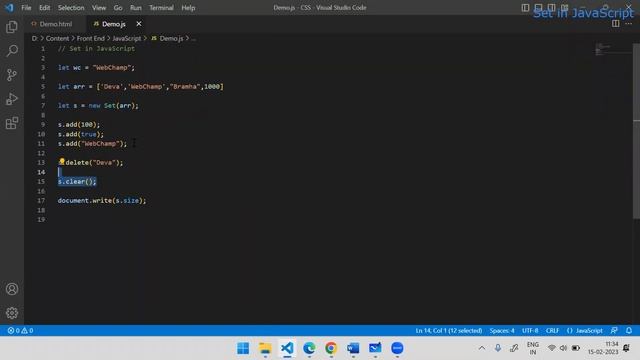The image size is (640, 360).
Task: Click the microphone icon in system tray
Action: 498,348
